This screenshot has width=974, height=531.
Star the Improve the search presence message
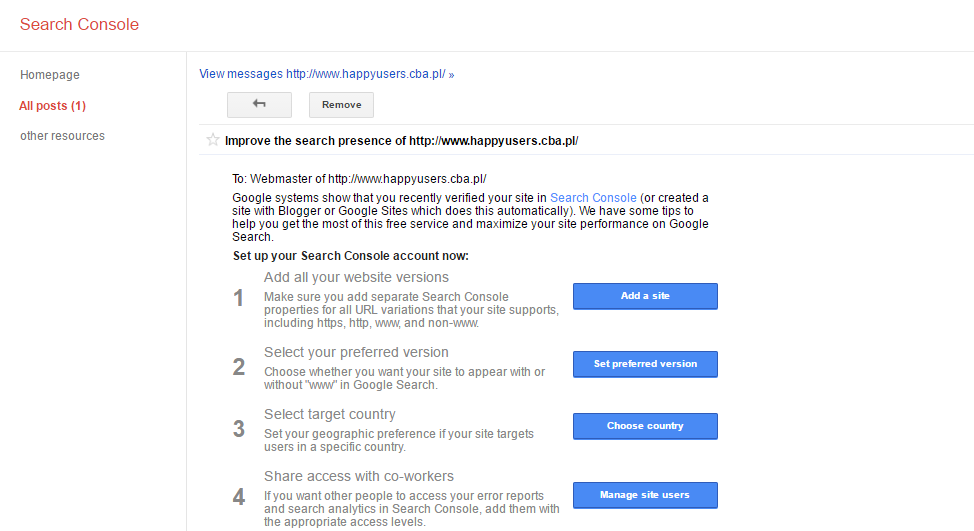(x=213, y=140)
